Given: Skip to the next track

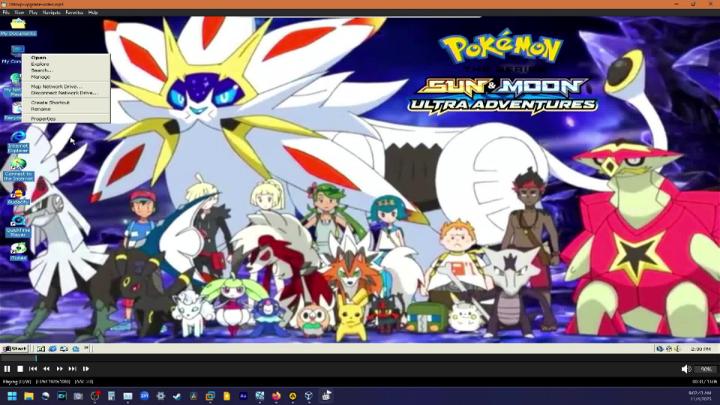Looking at the screenshot, I should pos(72,369).
